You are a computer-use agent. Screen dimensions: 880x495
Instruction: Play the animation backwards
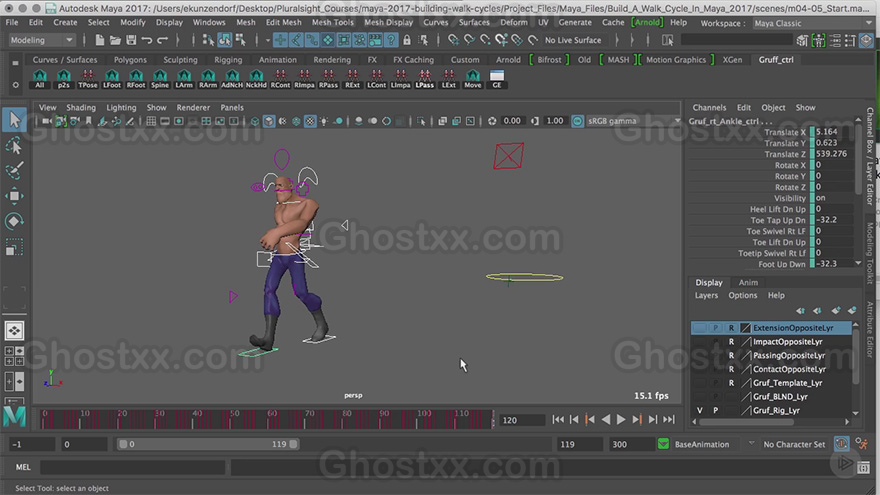coord(606,419)
